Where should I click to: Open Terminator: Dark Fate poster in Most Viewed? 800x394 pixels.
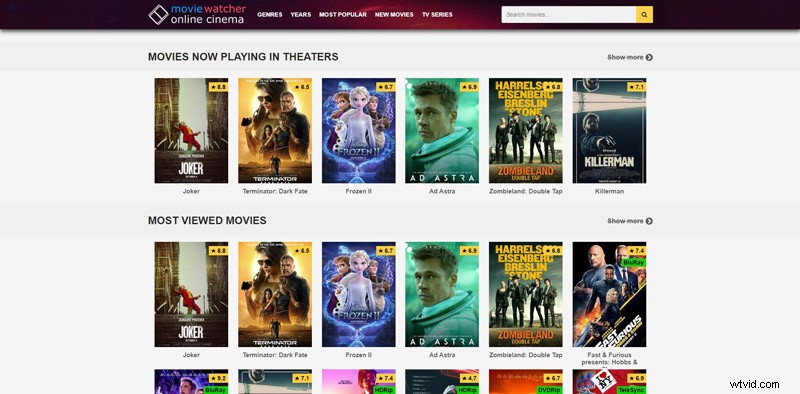(275, 294)
